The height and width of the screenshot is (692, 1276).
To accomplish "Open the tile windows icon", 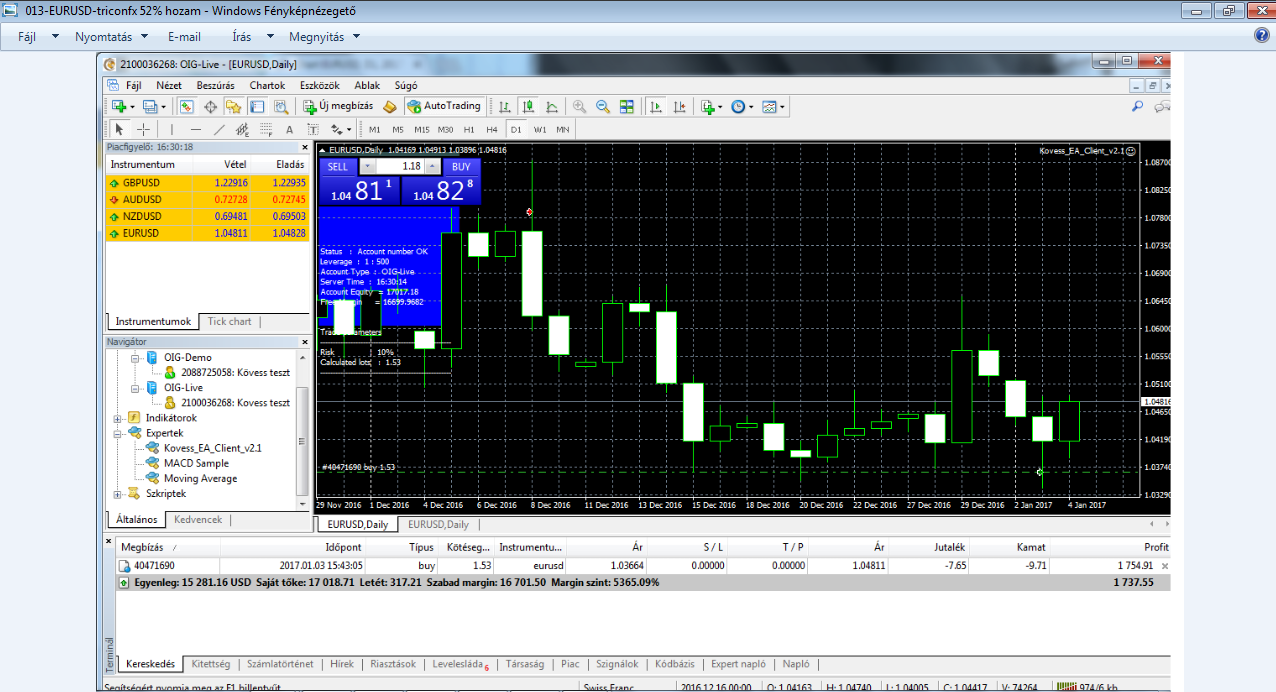I will pyautogui.click(x=627, y=106).
